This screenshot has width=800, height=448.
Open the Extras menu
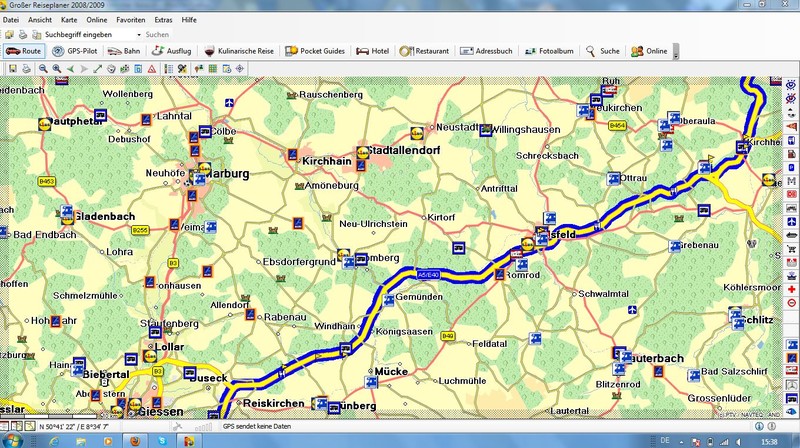click(163, 19)
